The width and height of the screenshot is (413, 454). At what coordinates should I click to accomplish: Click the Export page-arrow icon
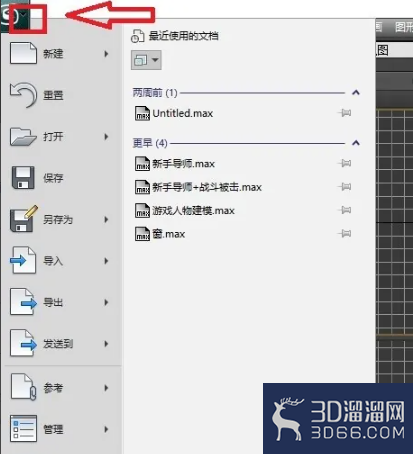click(23, 302)
